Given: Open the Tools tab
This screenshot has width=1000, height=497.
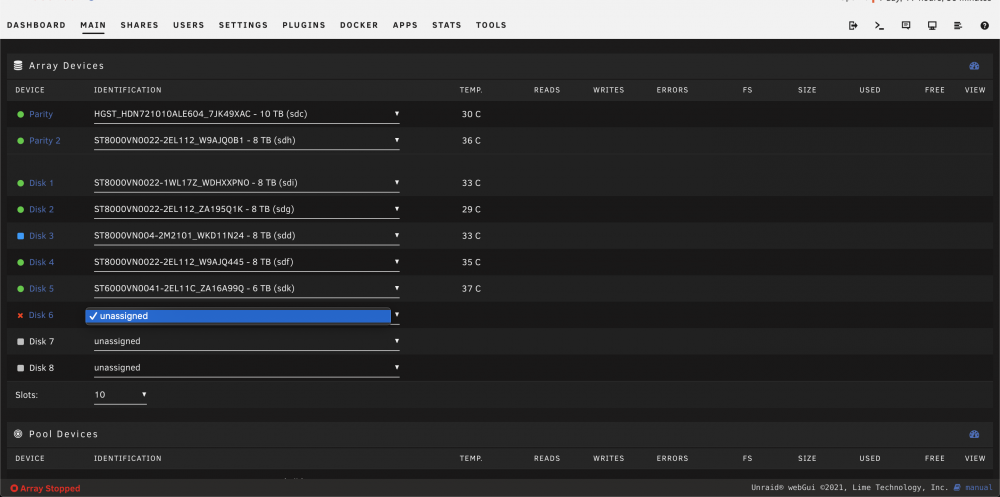Looking at the screenshot, I should tap(491, 26).
